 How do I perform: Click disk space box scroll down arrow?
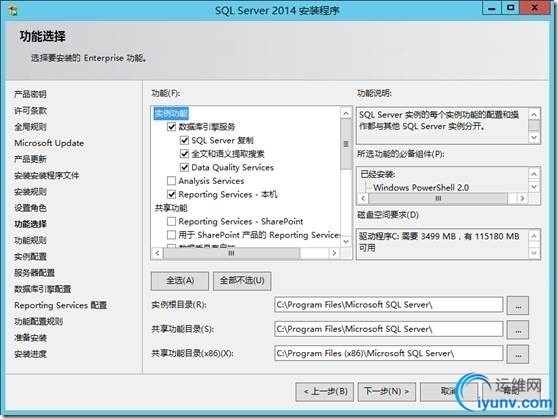click(x=534, y=253)
